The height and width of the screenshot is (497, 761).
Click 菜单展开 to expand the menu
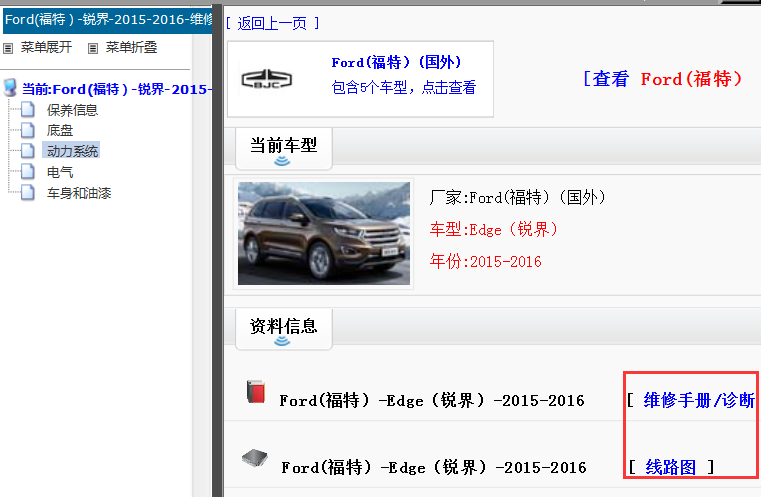[x=46, y=48]
